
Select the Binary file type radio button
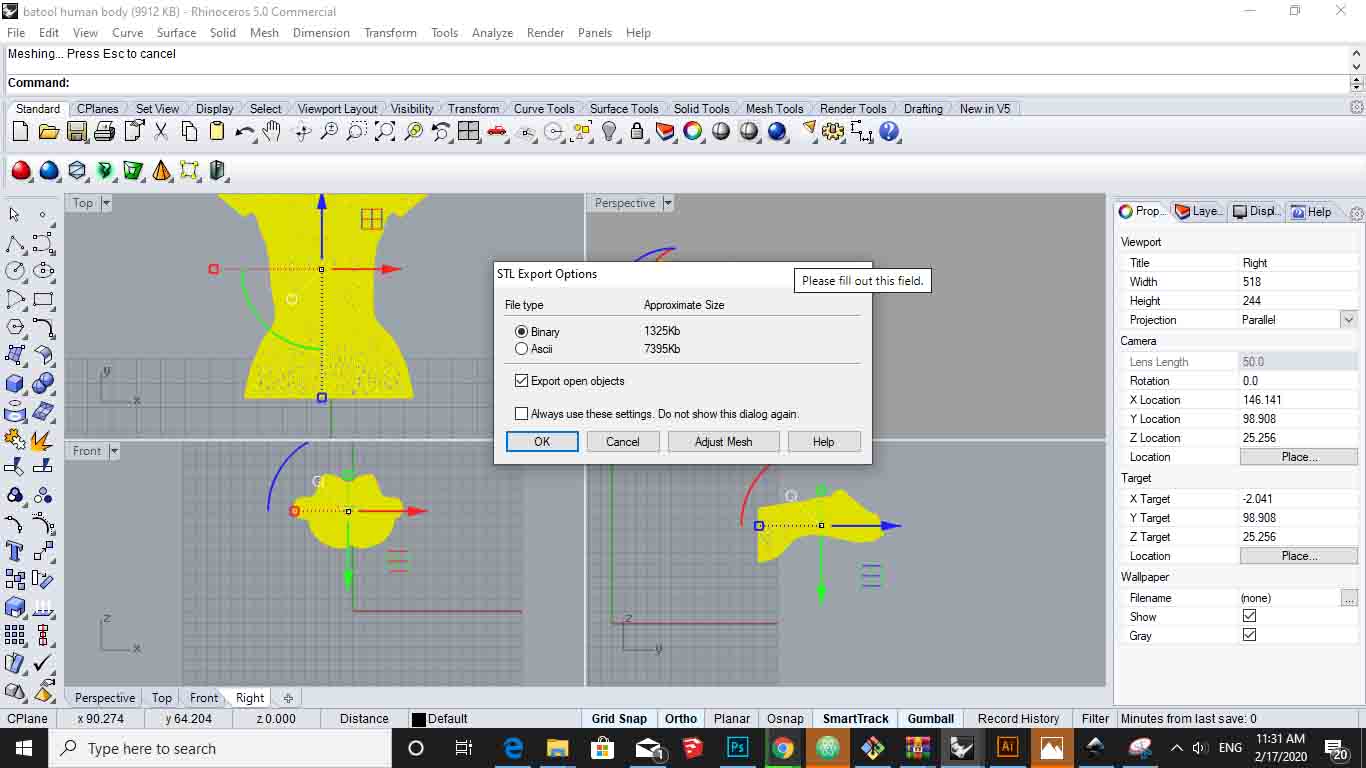coord(521,331)
